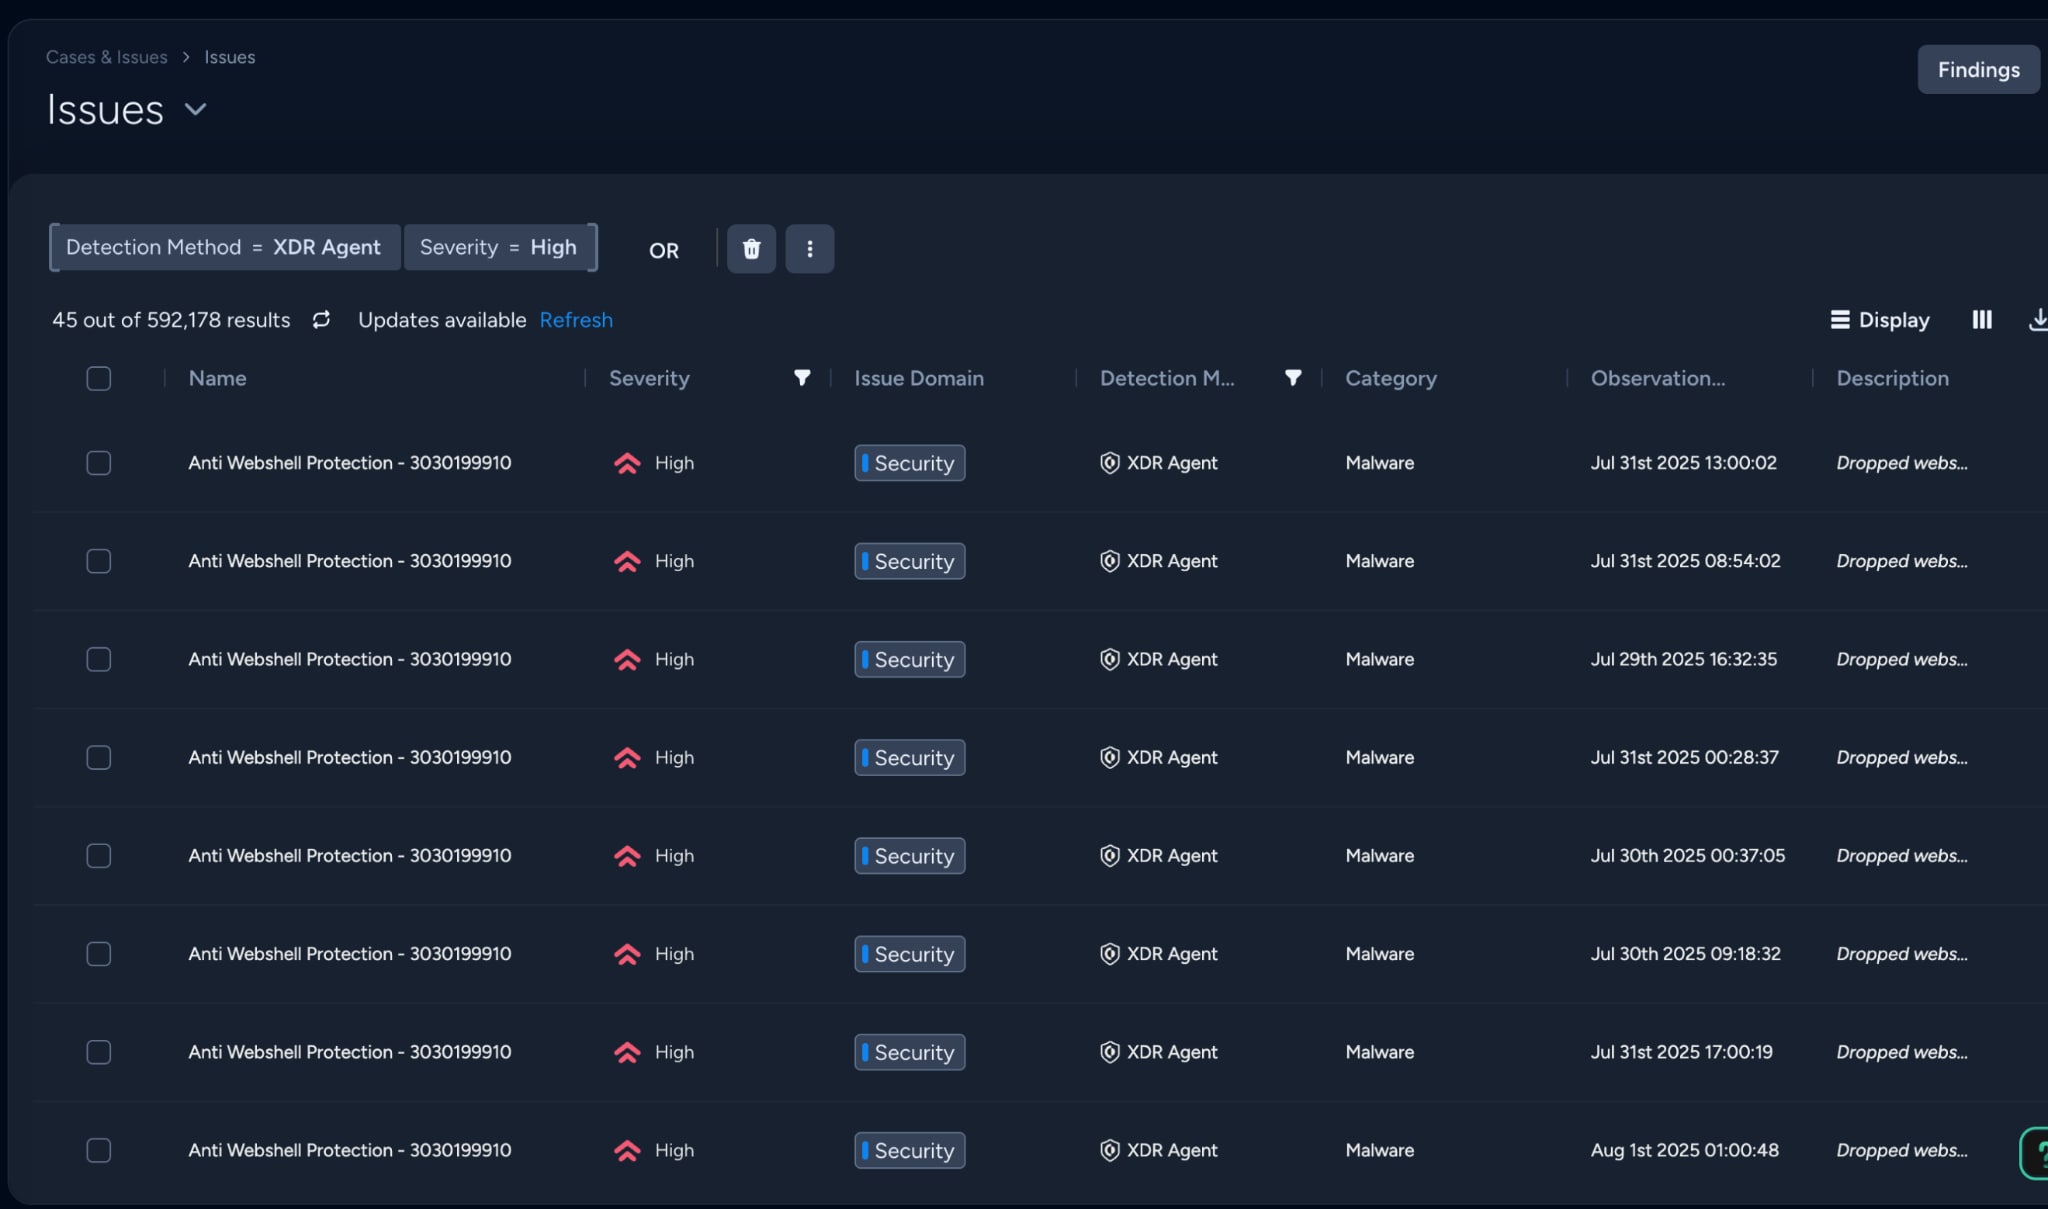Click High severity icon for 17:00:19 row
The image size is (2048, 1209).
click(627, 1052)
